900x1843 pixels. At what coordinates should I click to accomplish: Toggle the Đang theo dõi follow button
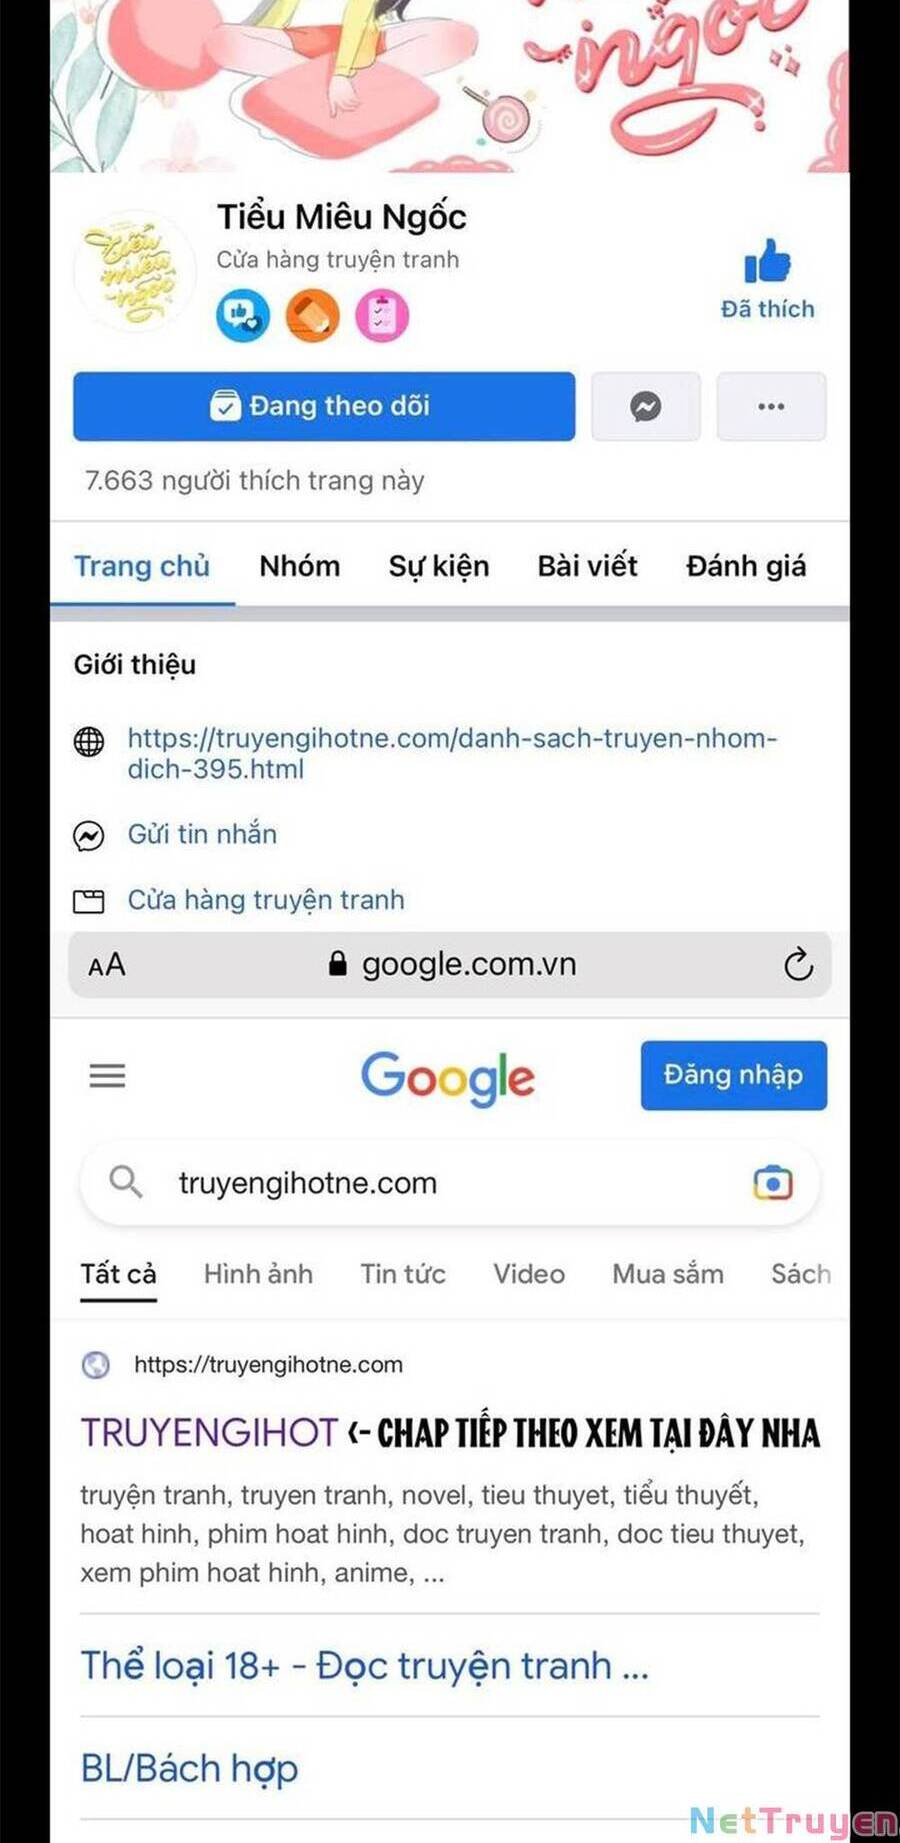tap(324, 406)
